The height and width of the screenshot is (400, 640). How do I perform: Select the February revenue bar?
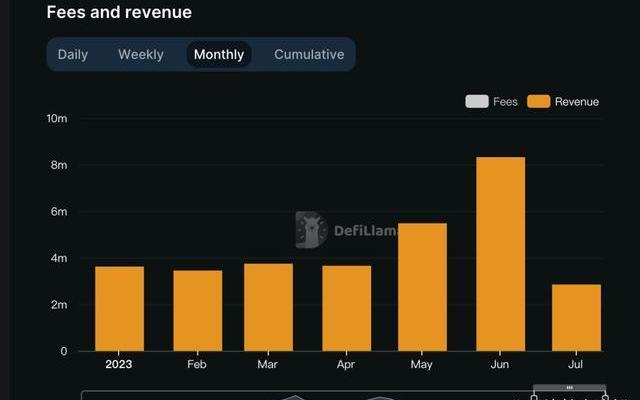click(x=197, y=310)
